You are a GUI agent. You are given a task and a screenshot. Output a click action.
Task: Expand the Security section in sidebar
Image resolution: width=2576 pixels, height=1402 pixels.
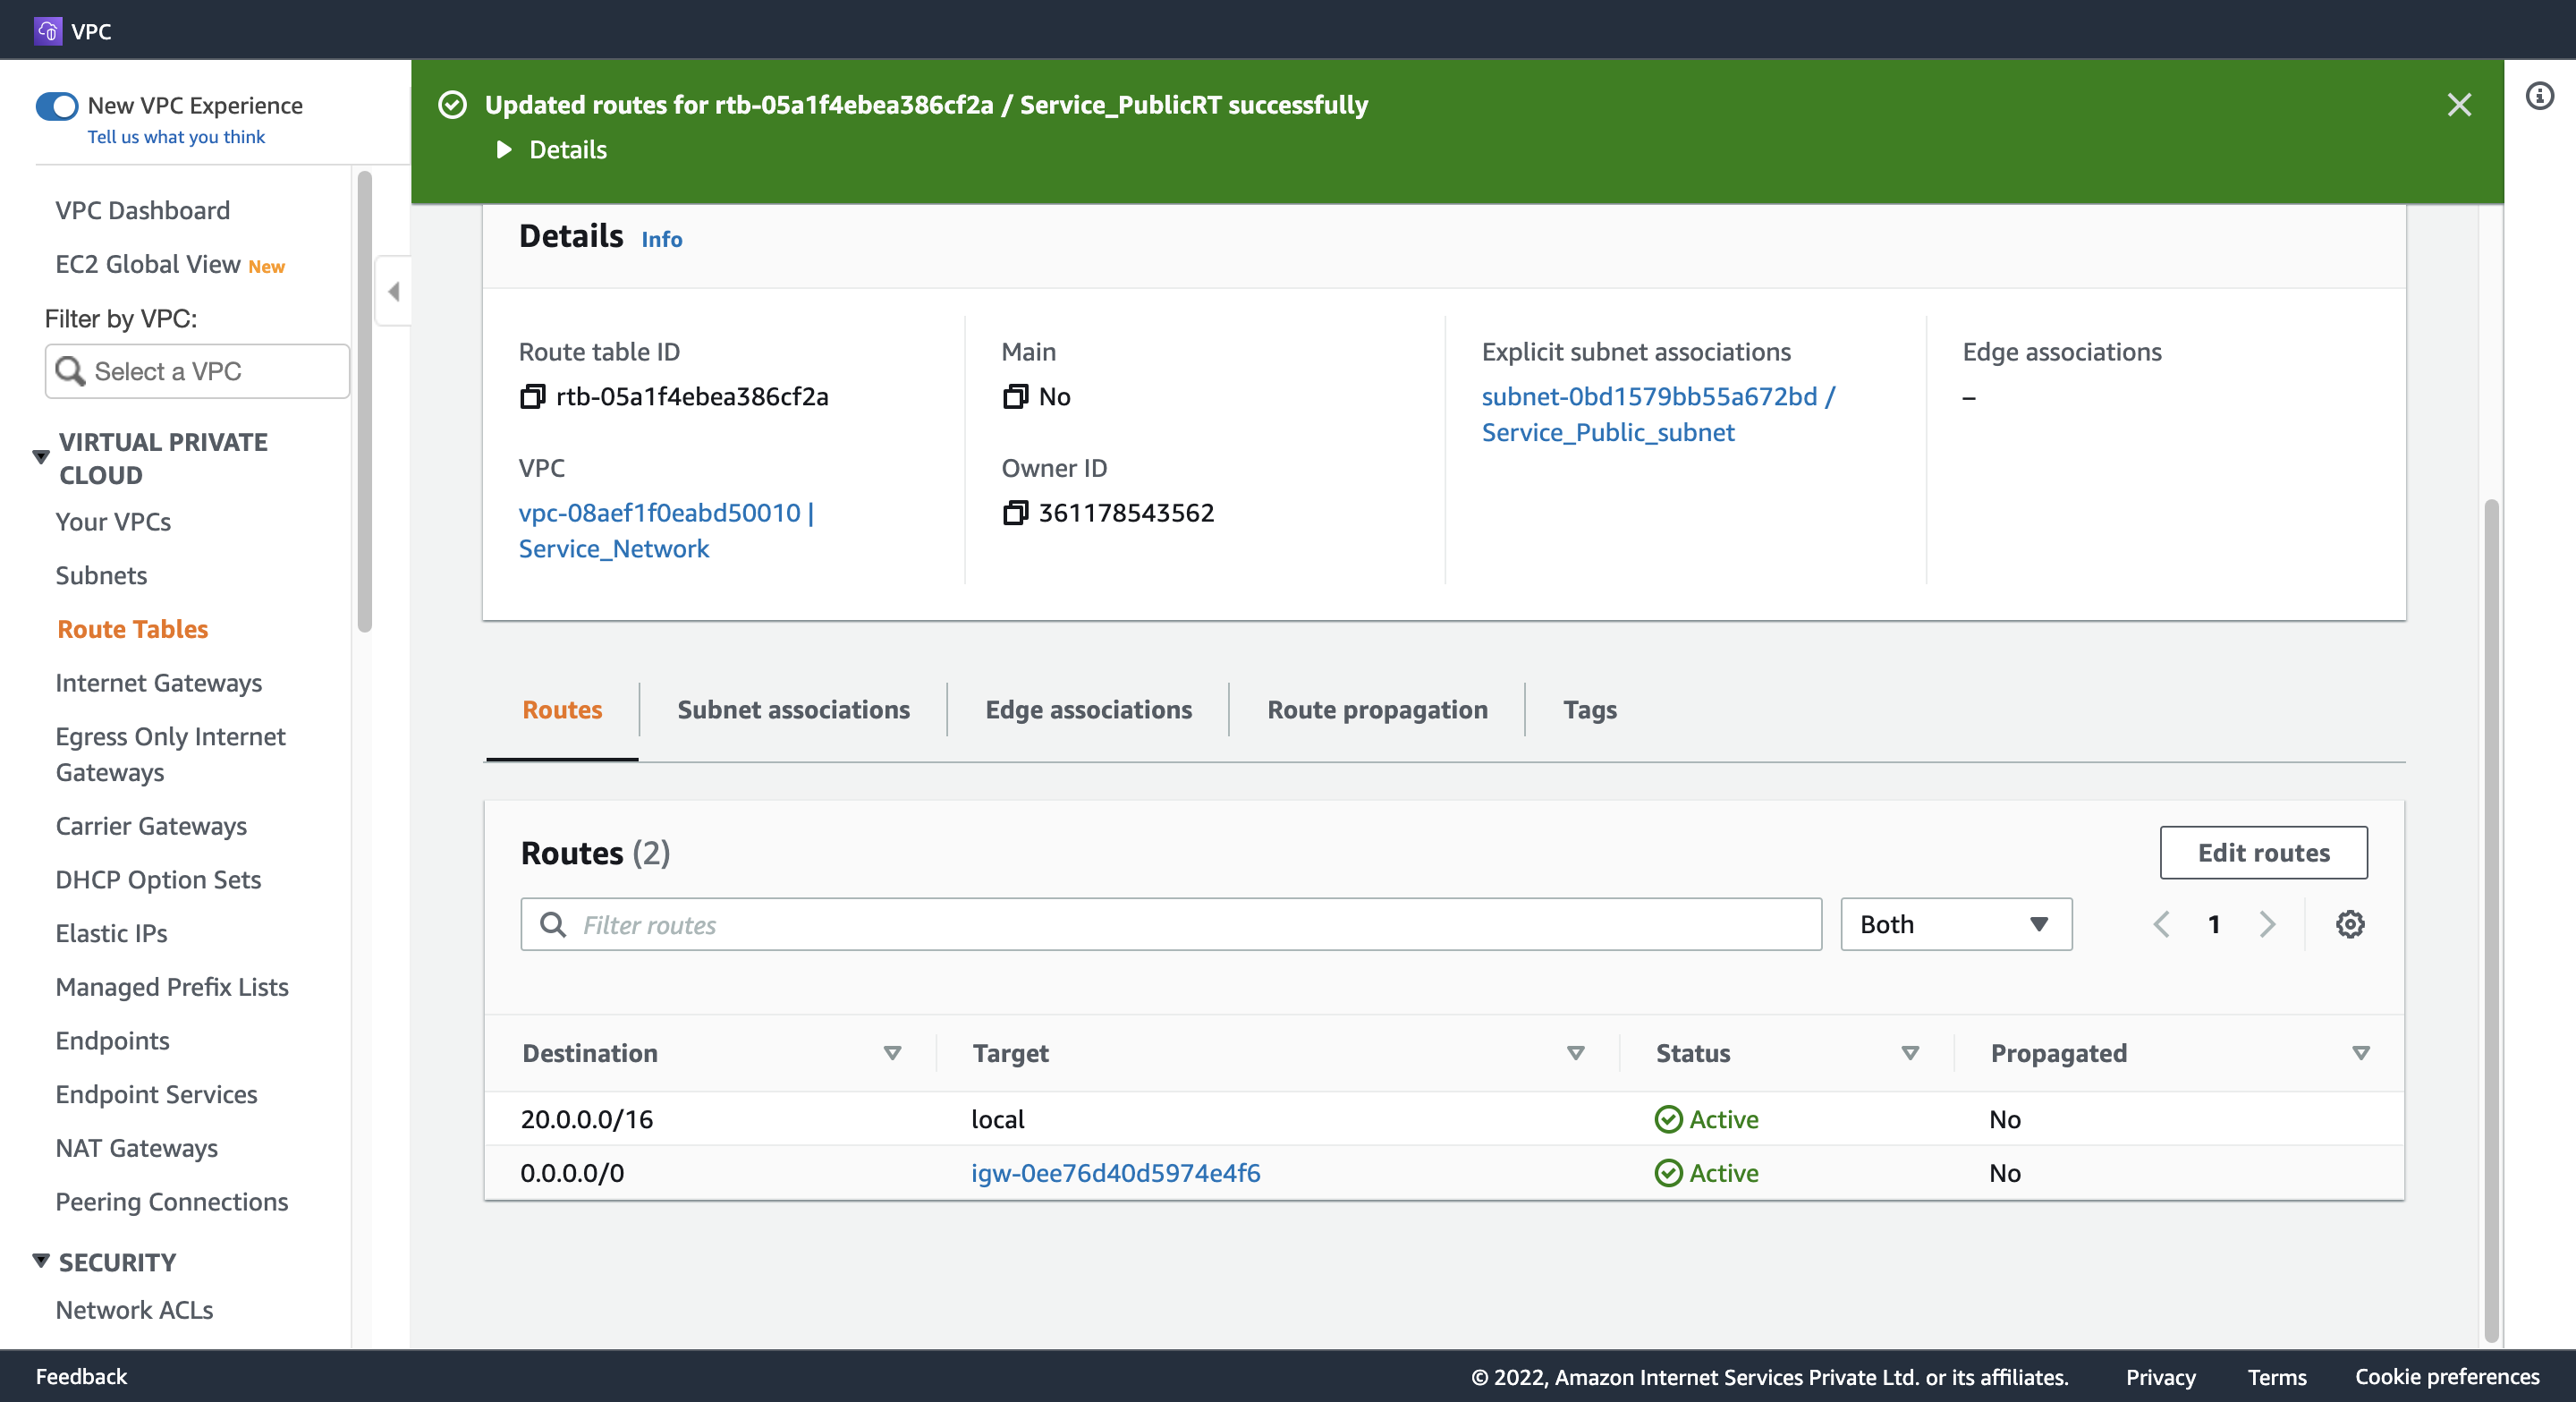[39, 1261]
